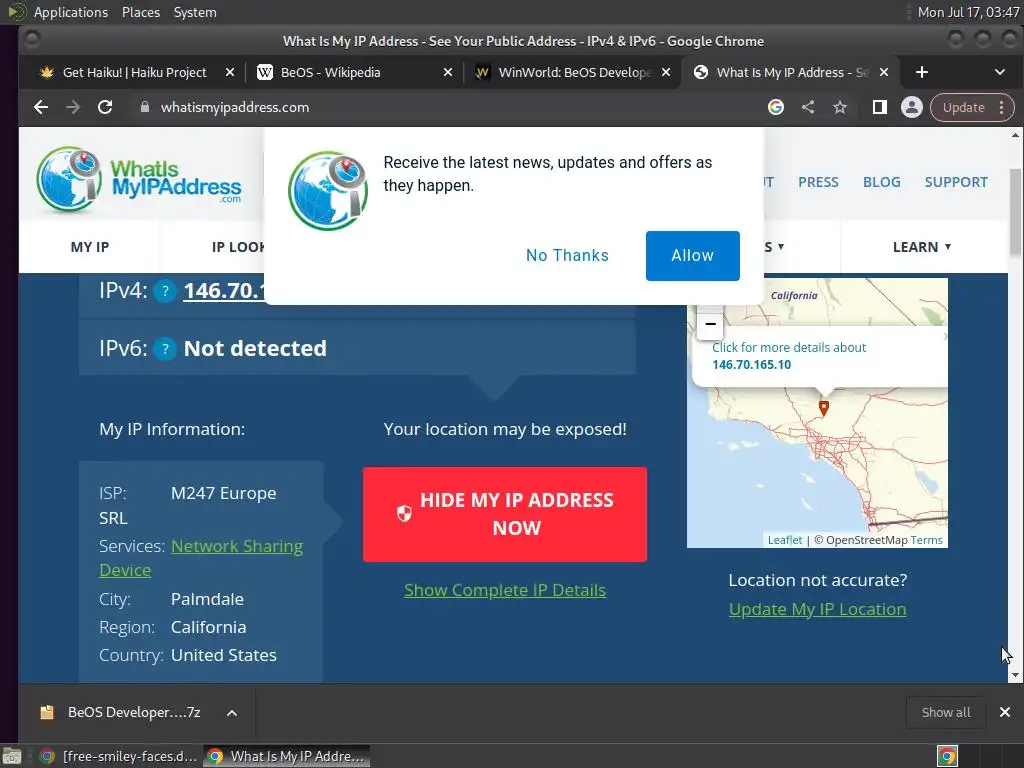This screenshot has width=1024, height=768.
Task: Click IPv4 address 146.70 link
Action: point(224,291)
